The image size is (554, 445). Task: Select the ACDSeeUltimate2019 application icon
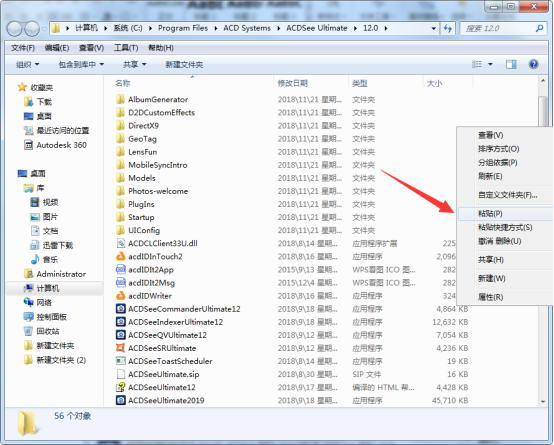[x=120, y=400]
